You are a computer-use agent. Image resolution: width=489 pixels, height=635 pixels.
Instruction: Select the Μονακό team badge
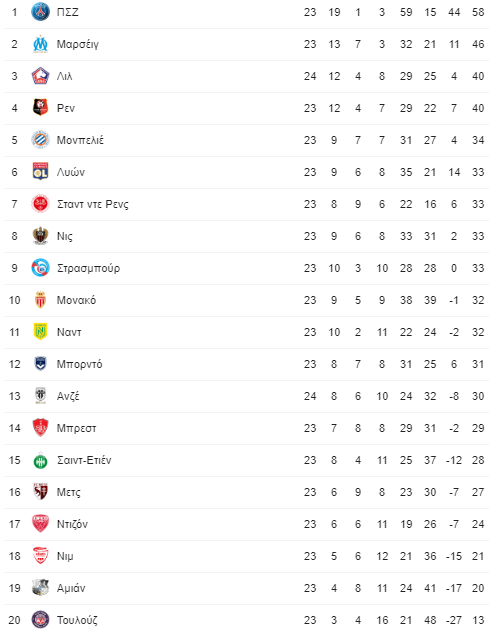(41, 300)
